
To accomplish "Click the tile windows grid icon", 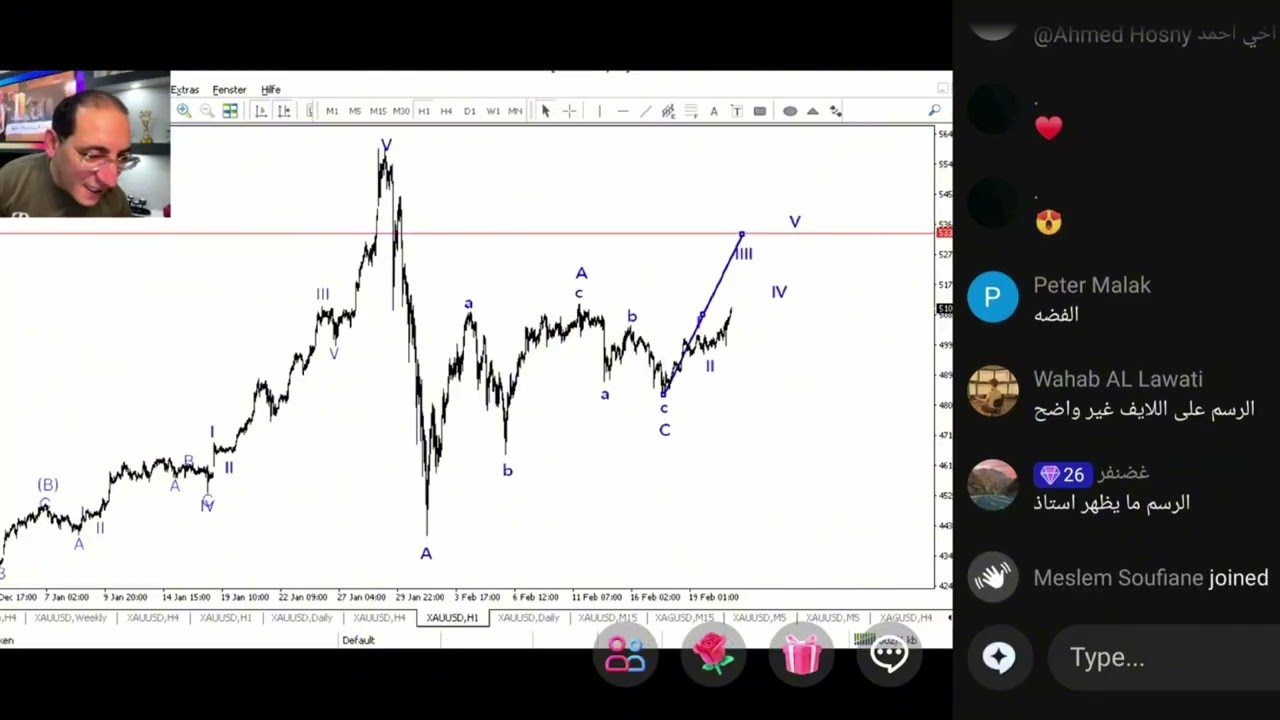I will click(x=230, y=111).
